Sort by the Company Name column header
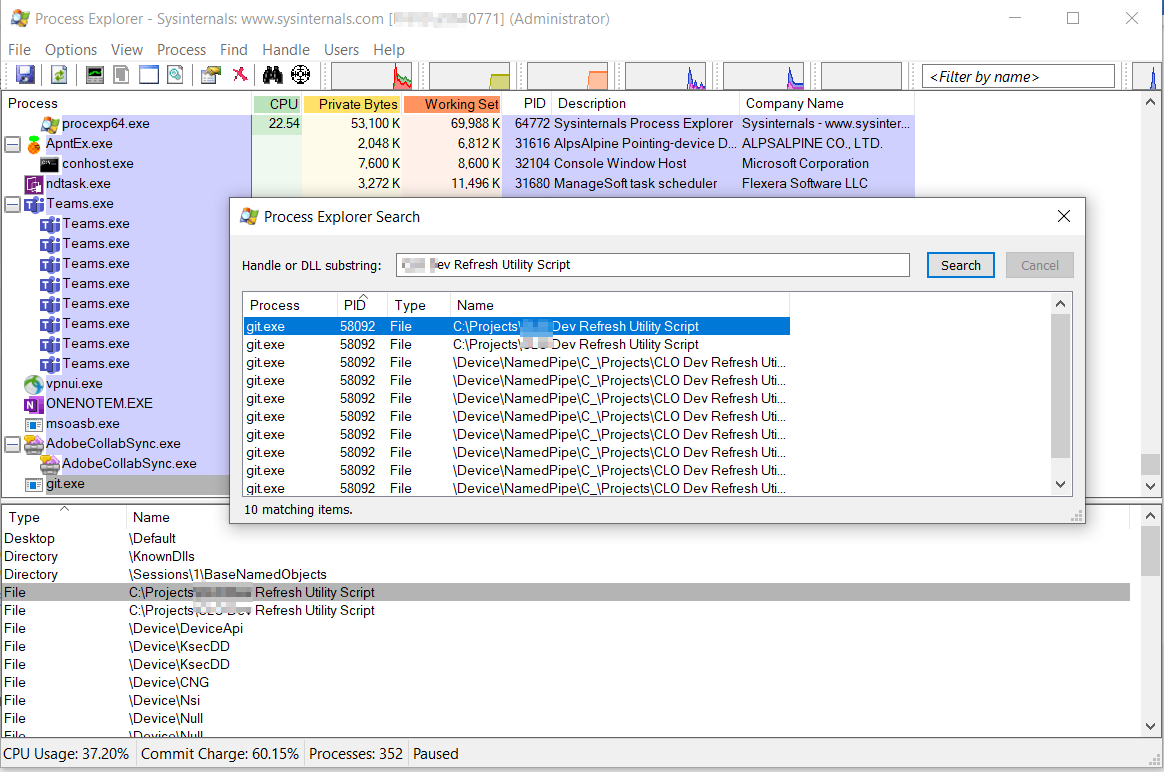The image size is (1164, 772). (827, 103)
